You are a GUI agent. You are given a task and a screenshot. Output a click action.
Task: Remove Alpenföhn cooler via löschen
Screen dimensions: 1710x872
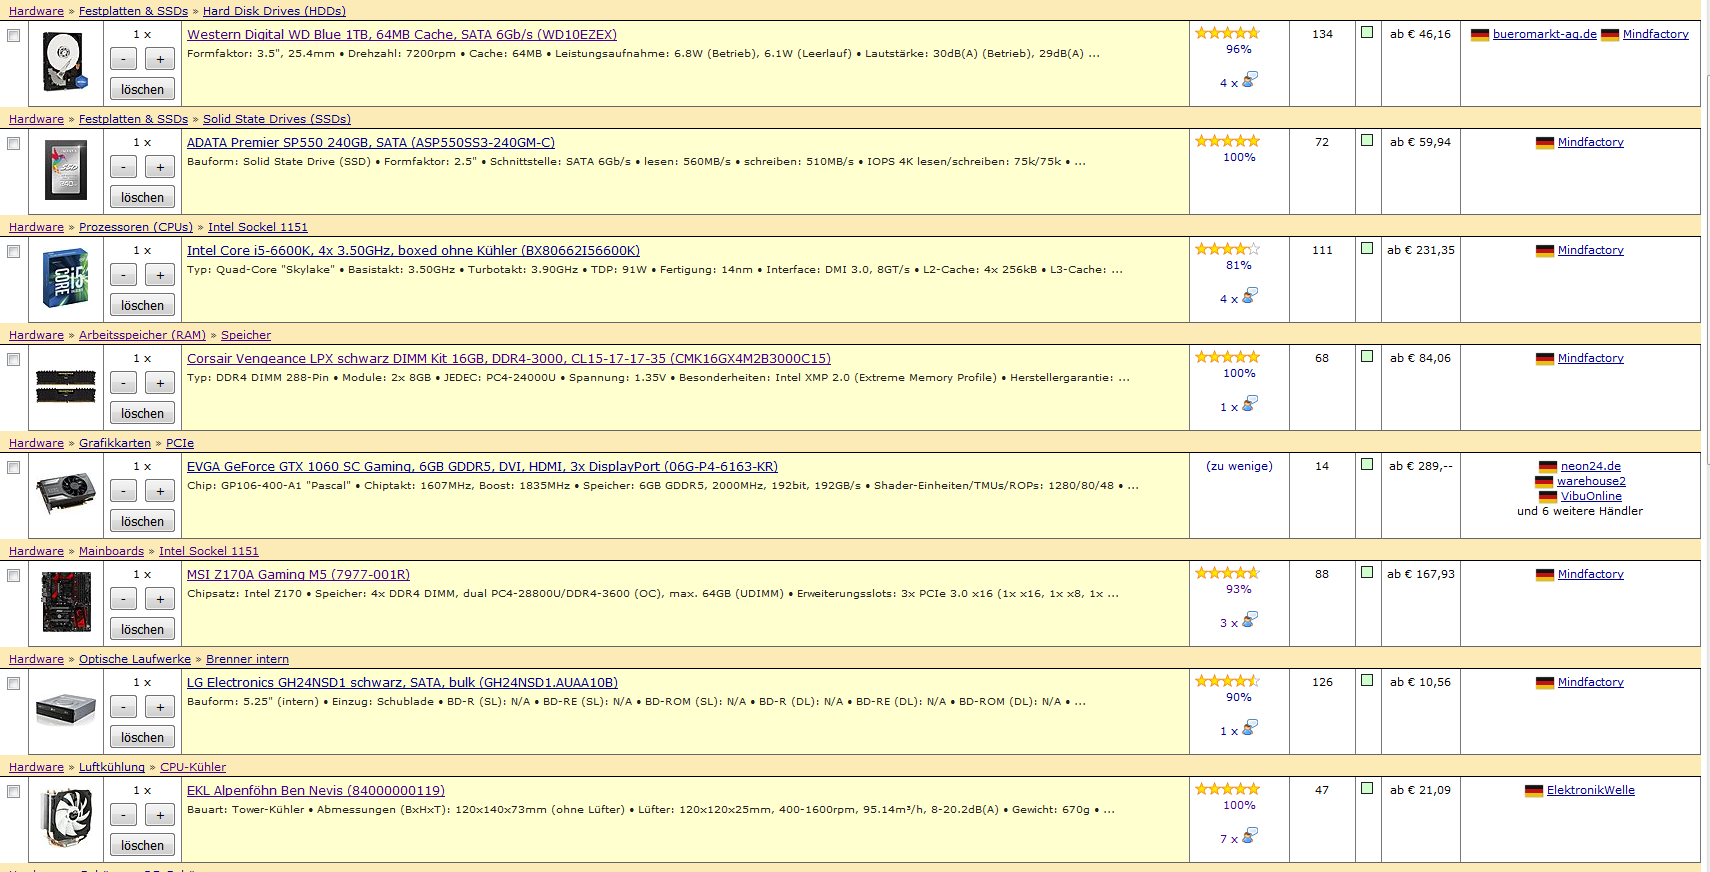tap(142, 845)
